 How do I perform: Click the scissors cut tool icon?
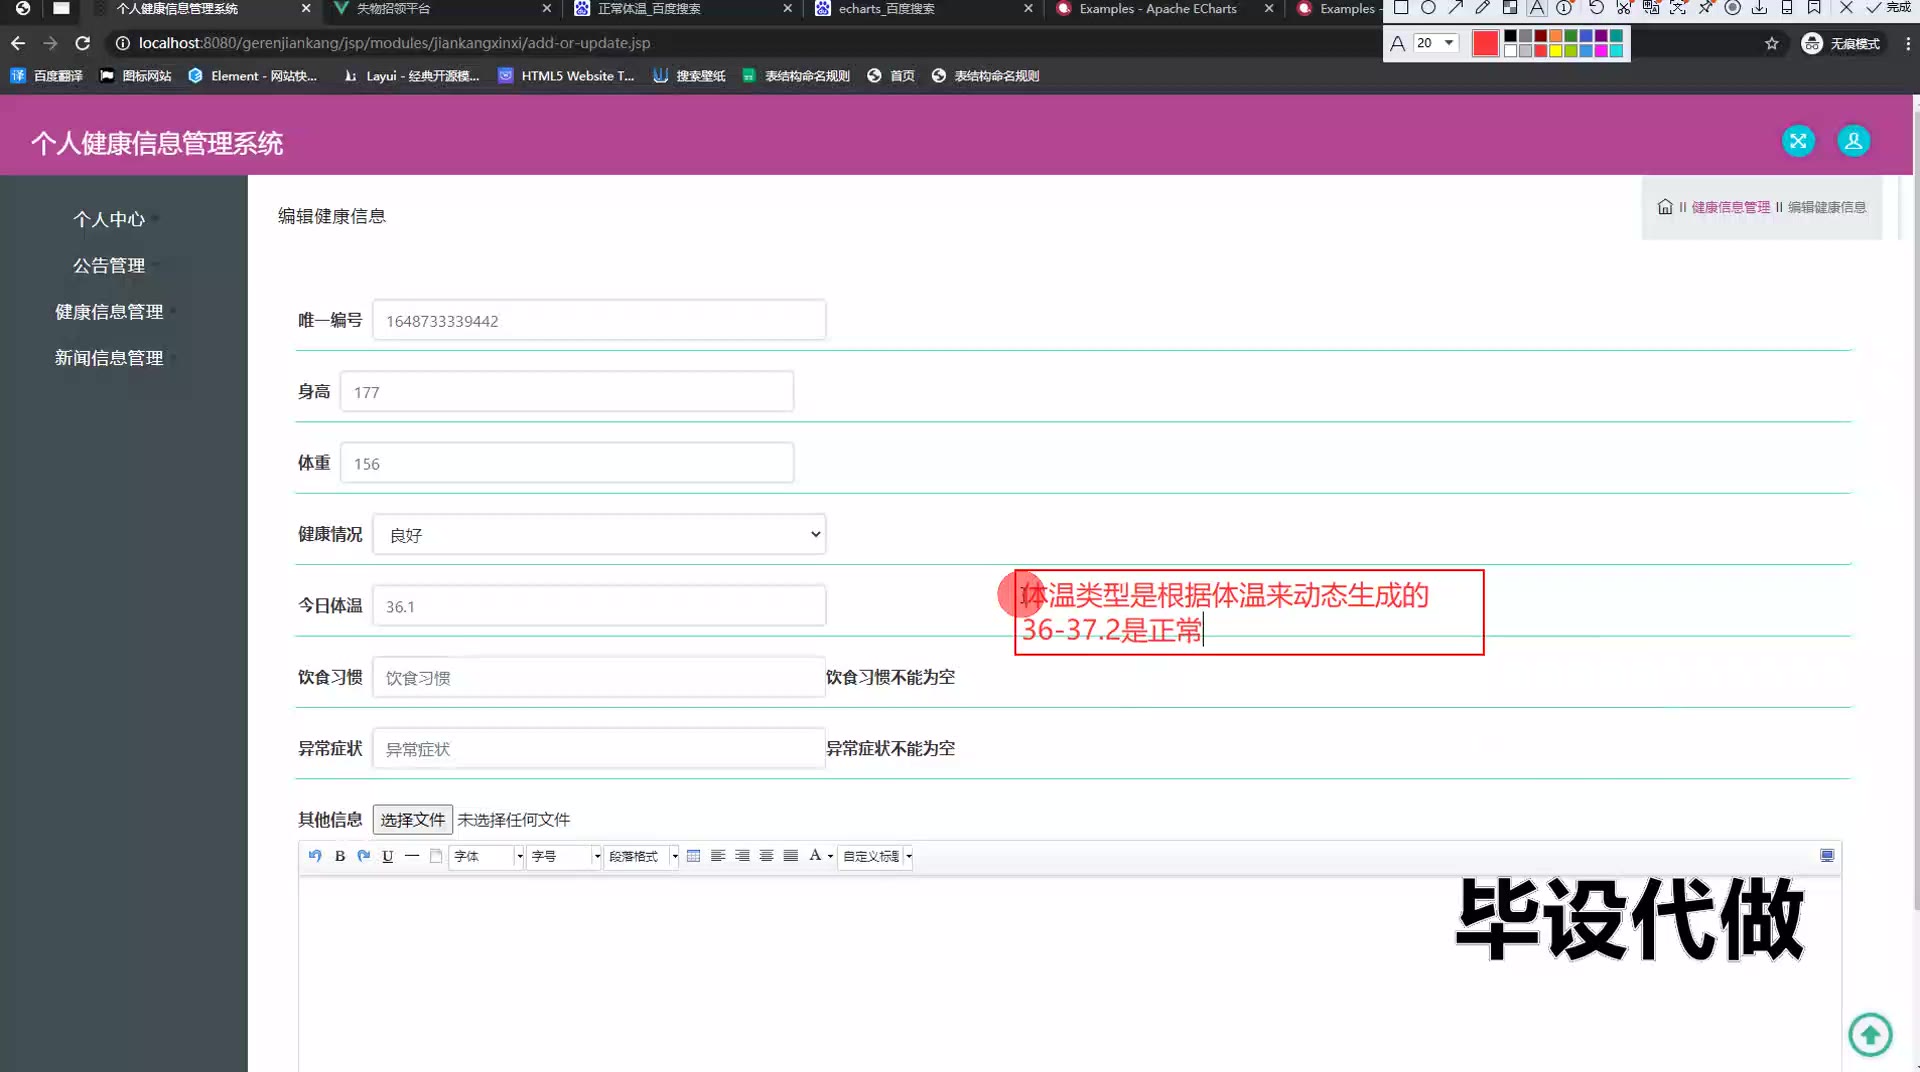tap(1624, 7)
